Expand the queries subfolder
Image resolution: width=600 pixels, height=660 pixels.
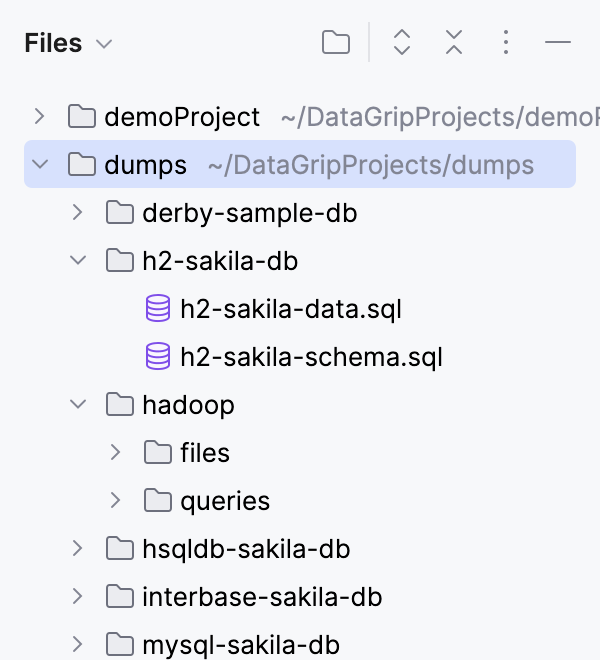tap(115, 500)
